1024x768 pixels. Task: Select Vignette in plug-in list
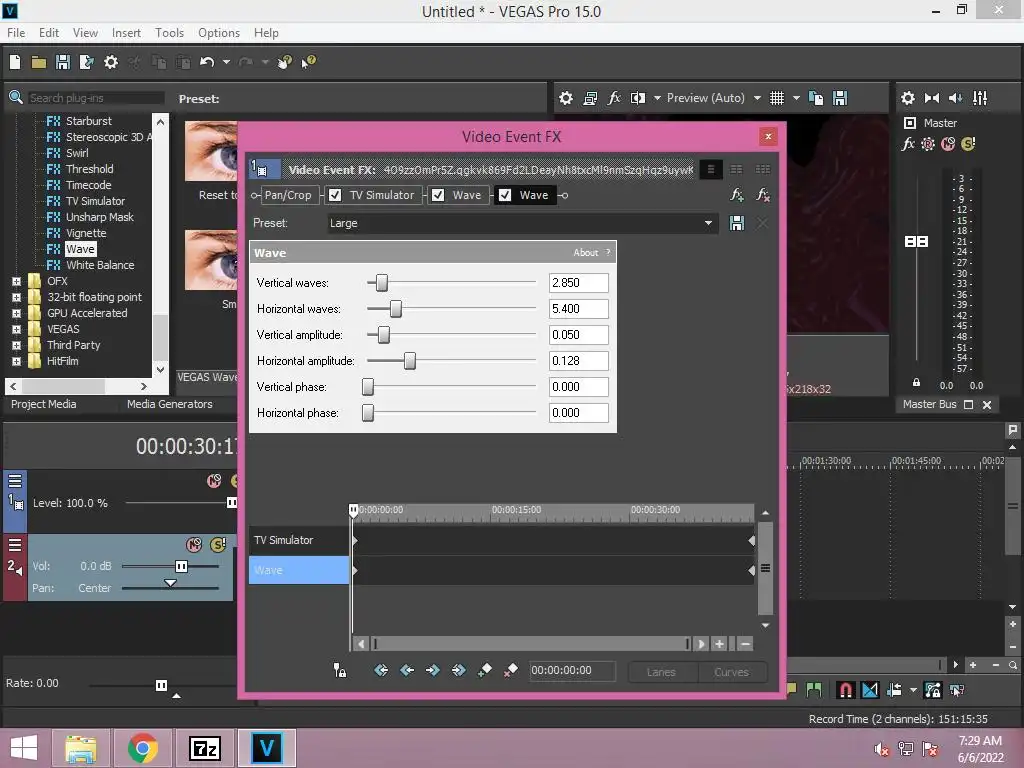86,233
